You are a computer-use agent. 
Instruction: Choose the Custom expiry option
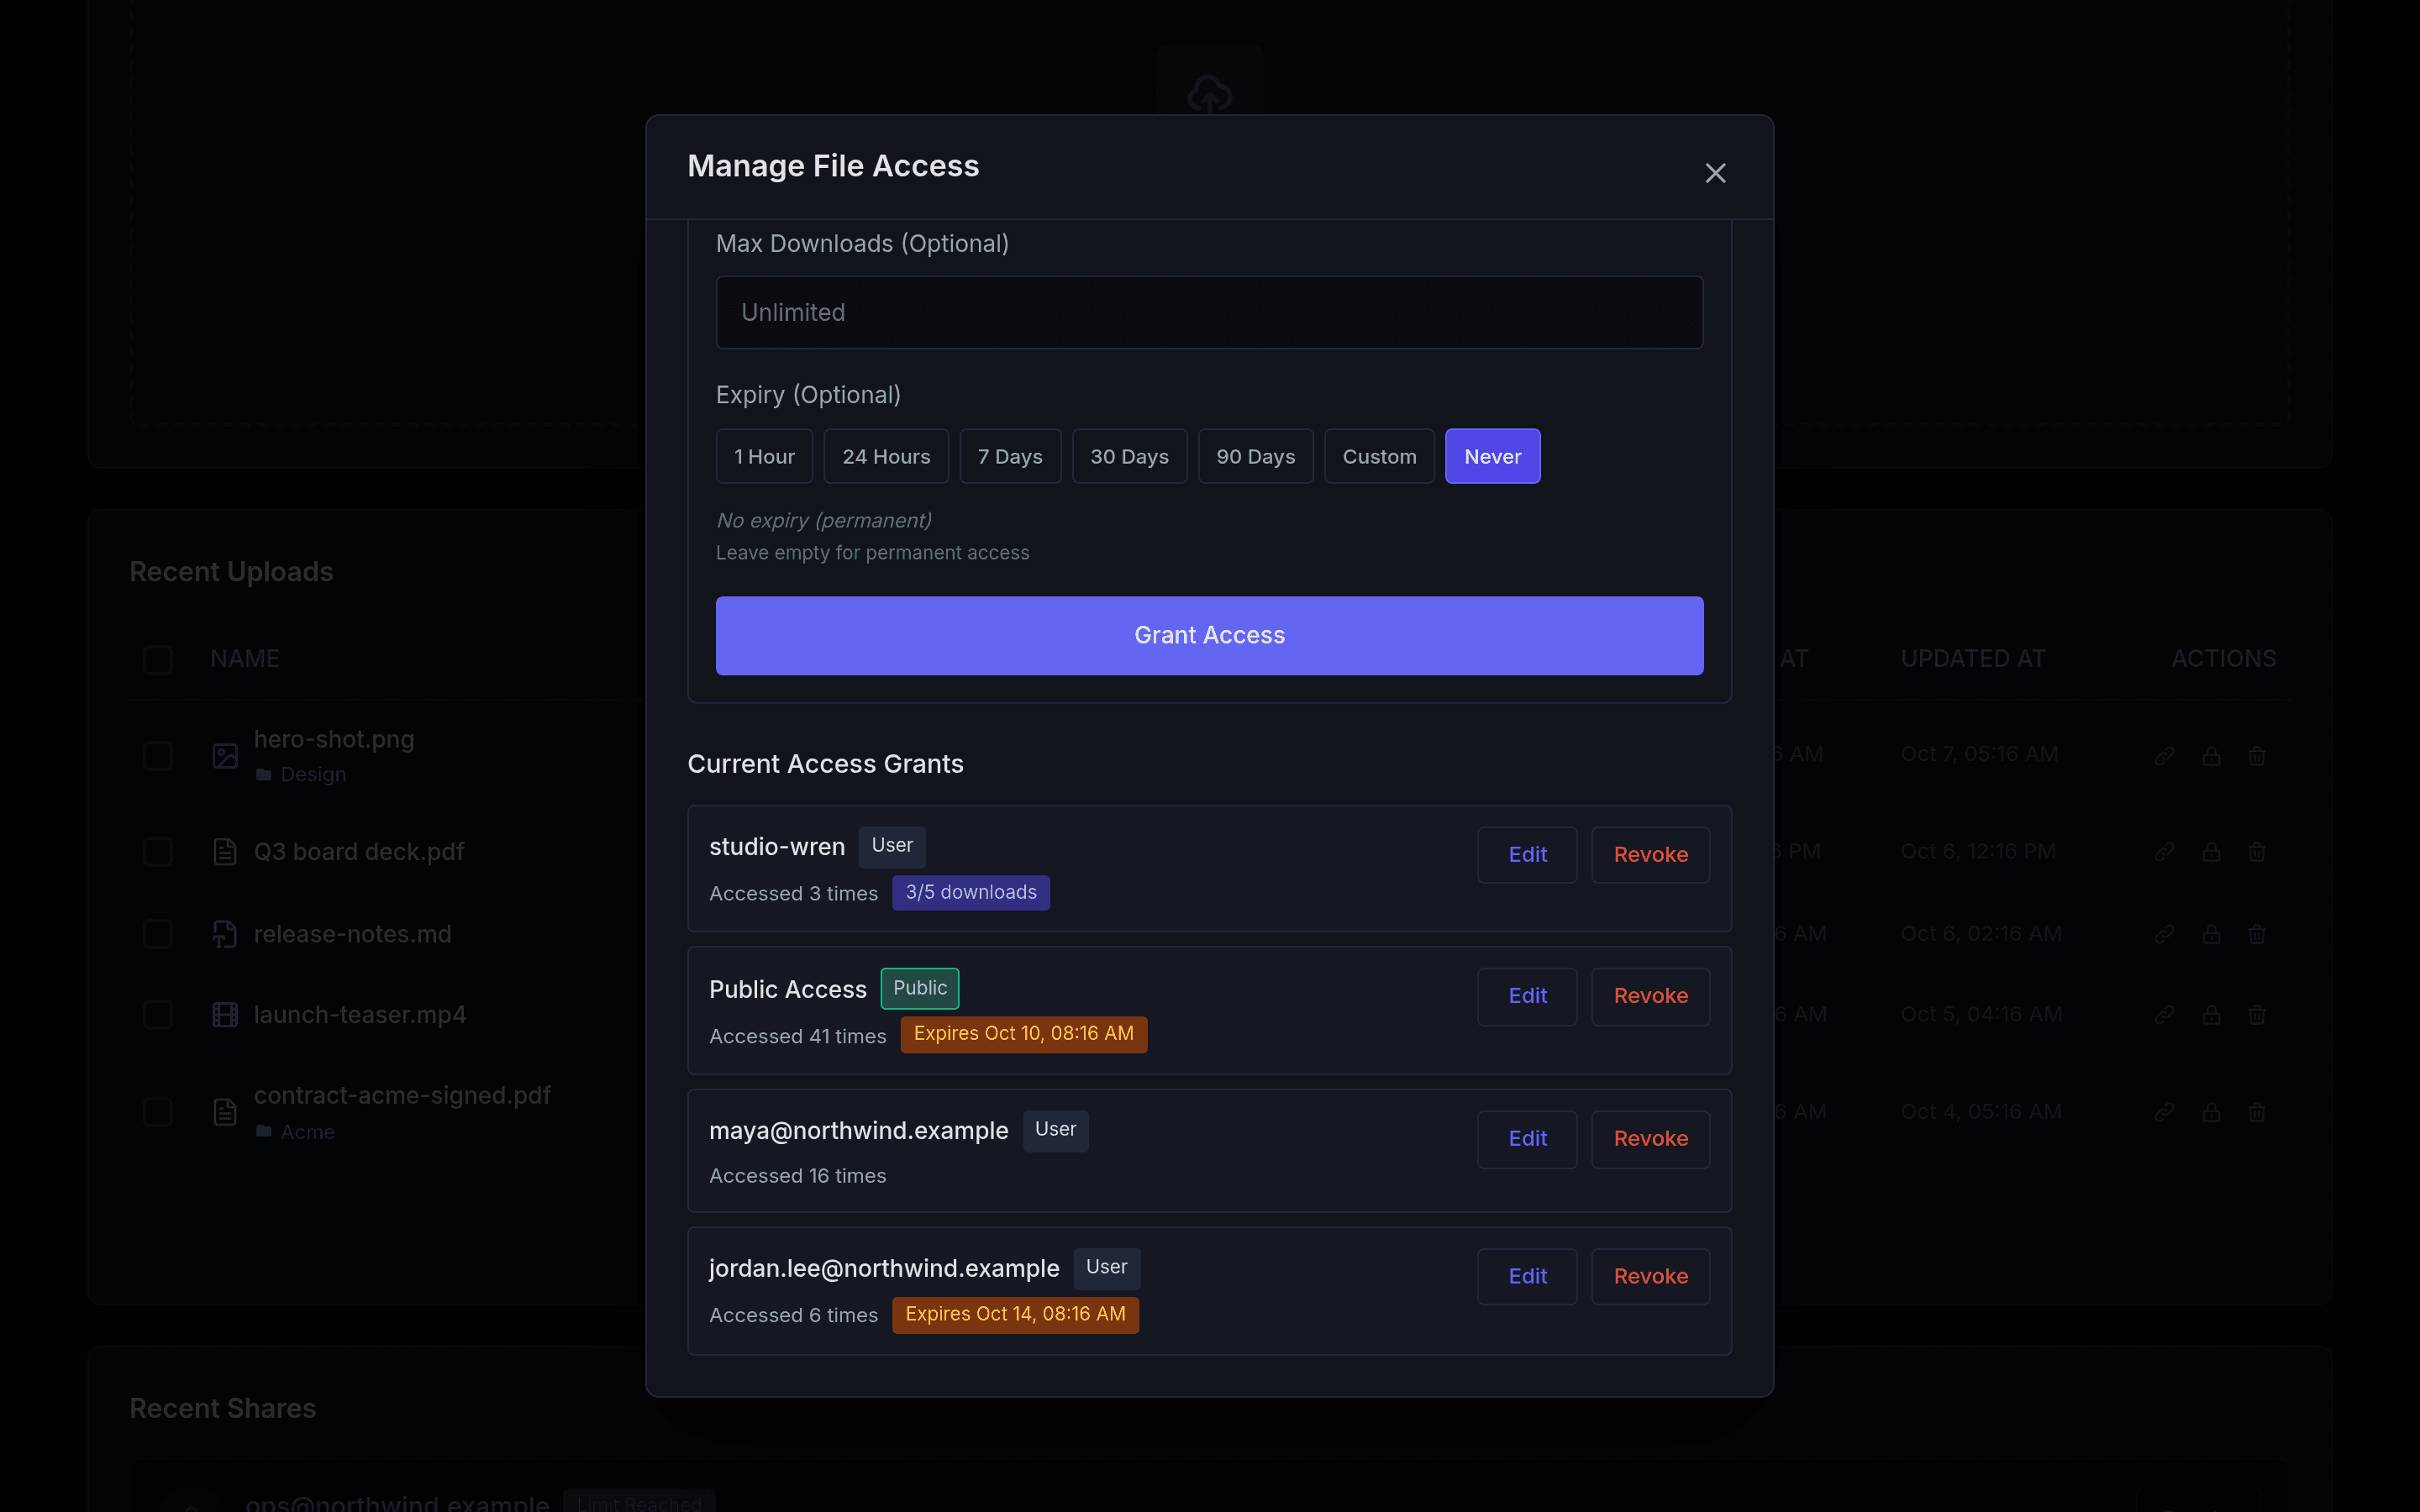[1379, 456]
